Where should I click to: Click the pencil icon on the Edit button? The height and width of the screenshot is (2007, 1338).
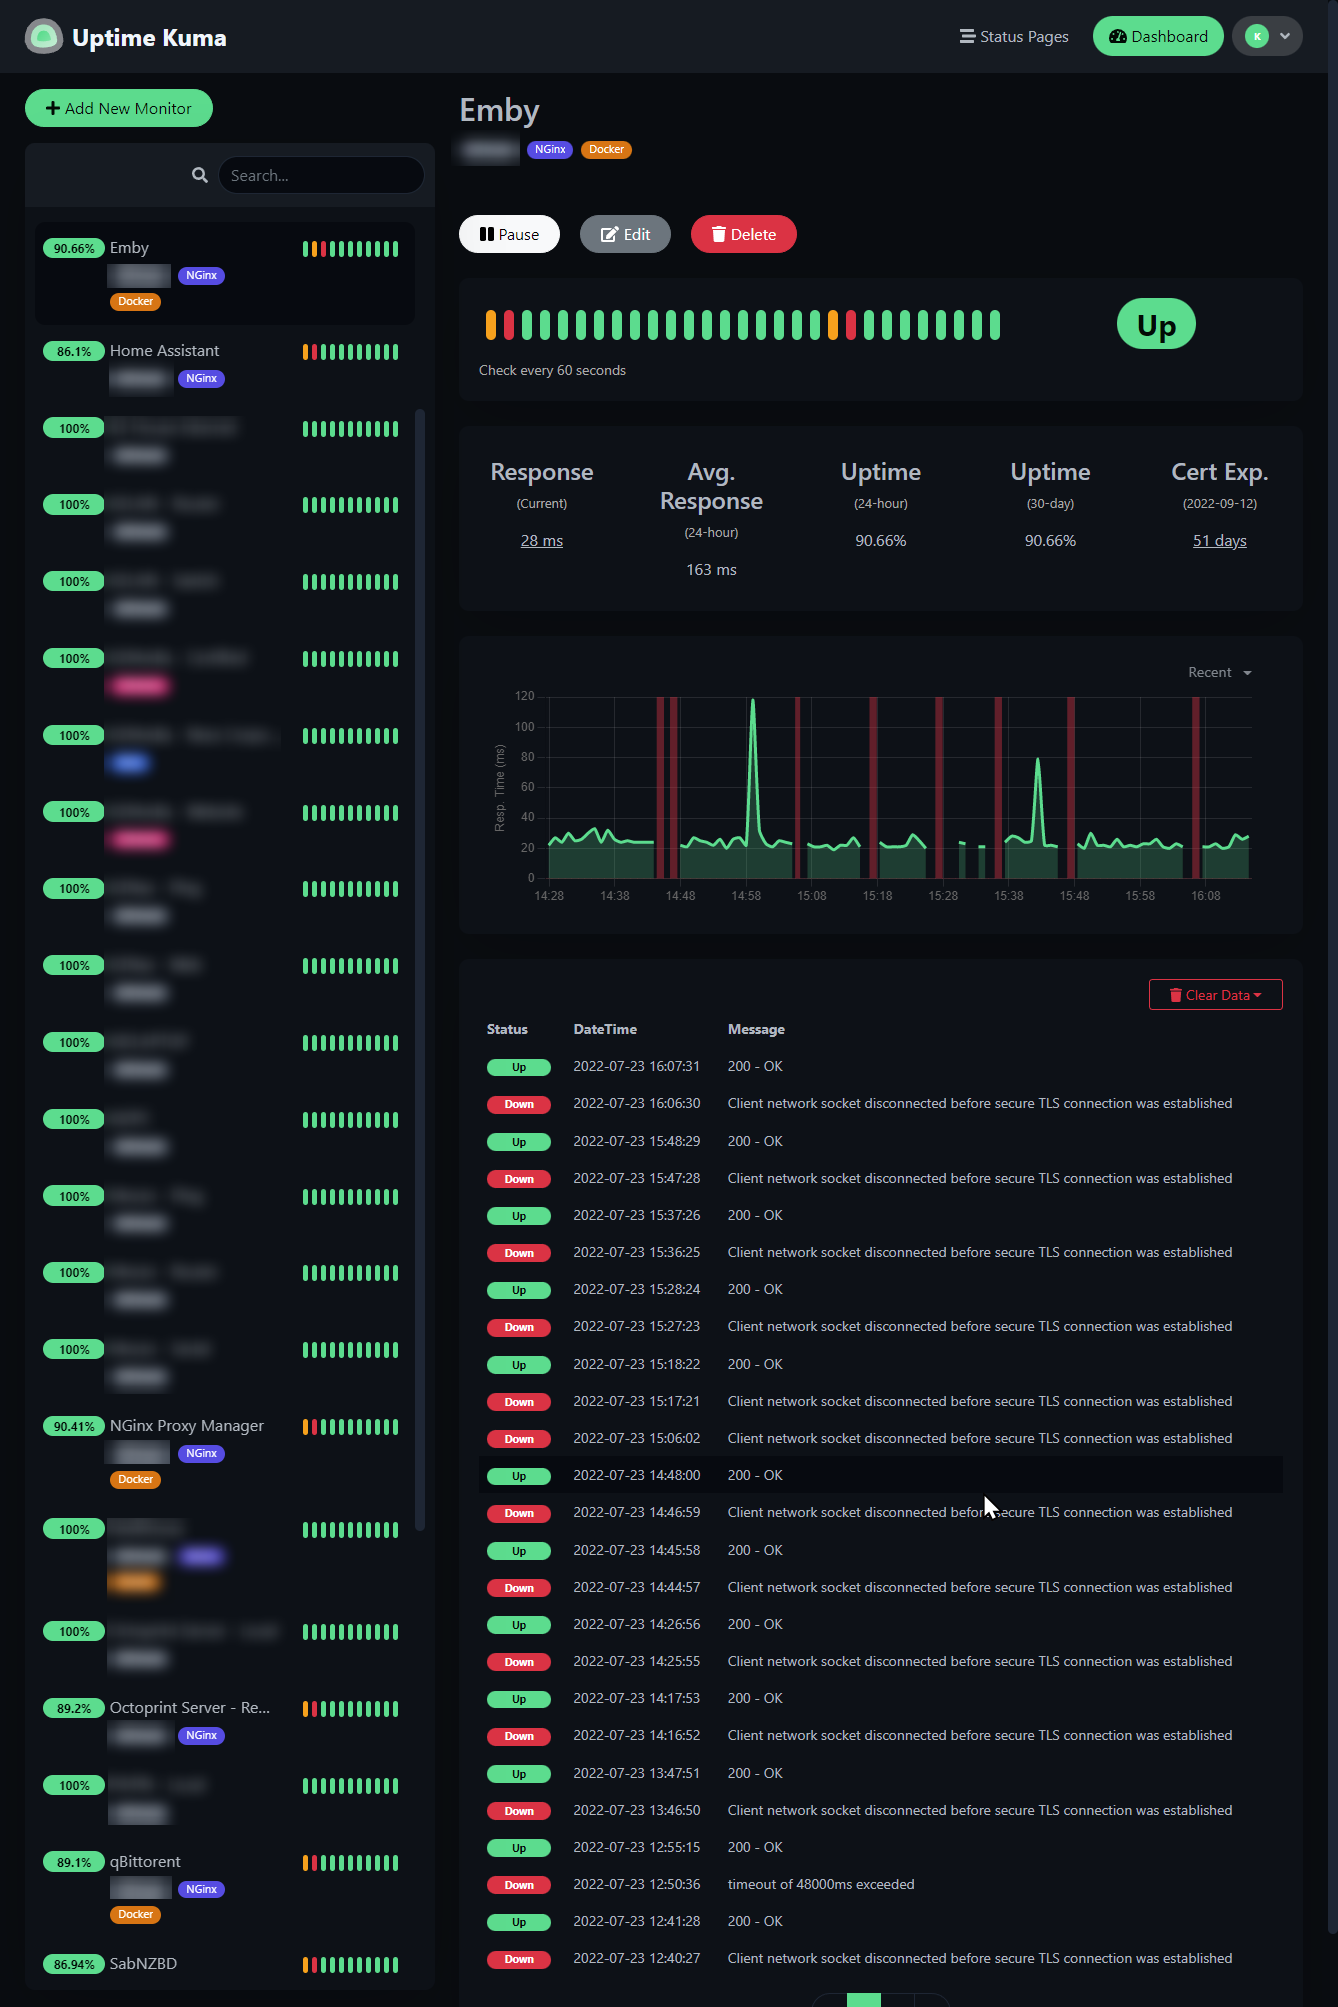click(609, 234)
